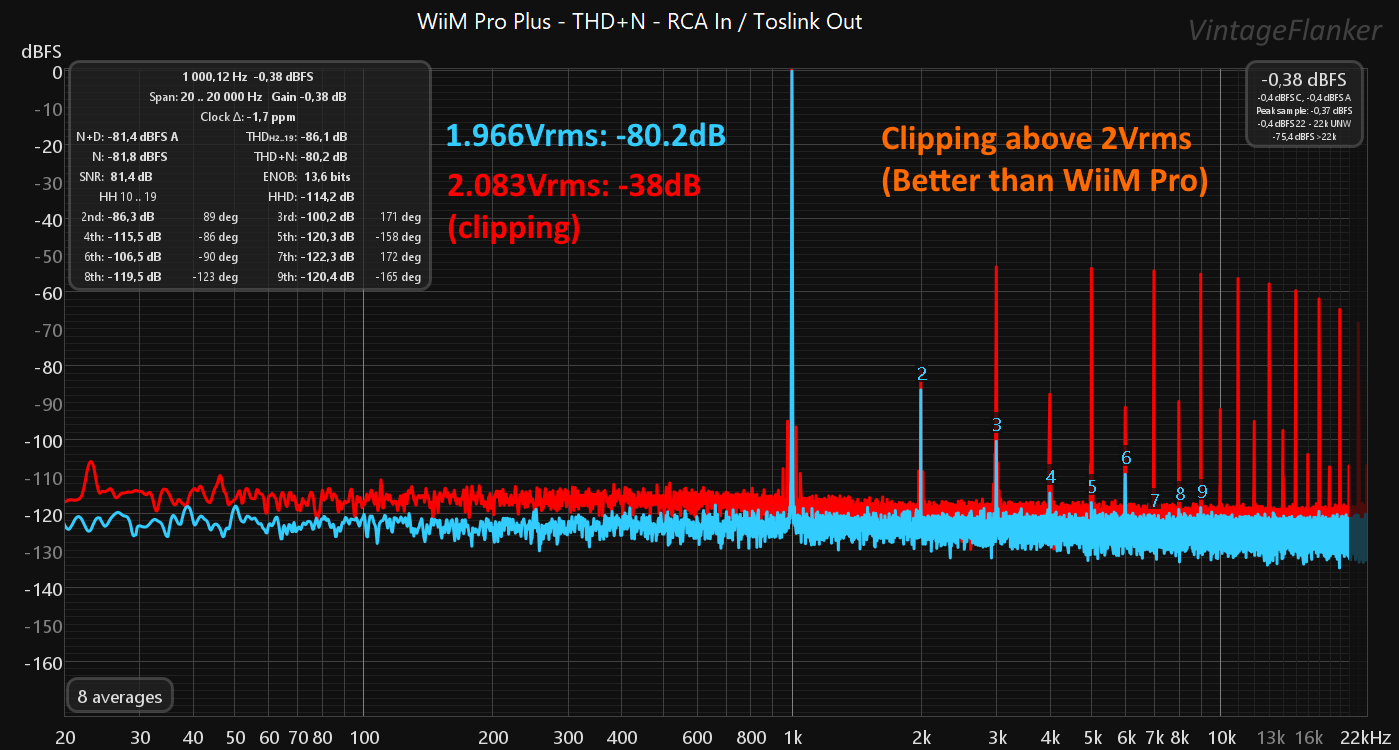Click the "HHD: -114,2 dB" value
This screenshot has height=750, width=1399.
[x=312, y=196]
